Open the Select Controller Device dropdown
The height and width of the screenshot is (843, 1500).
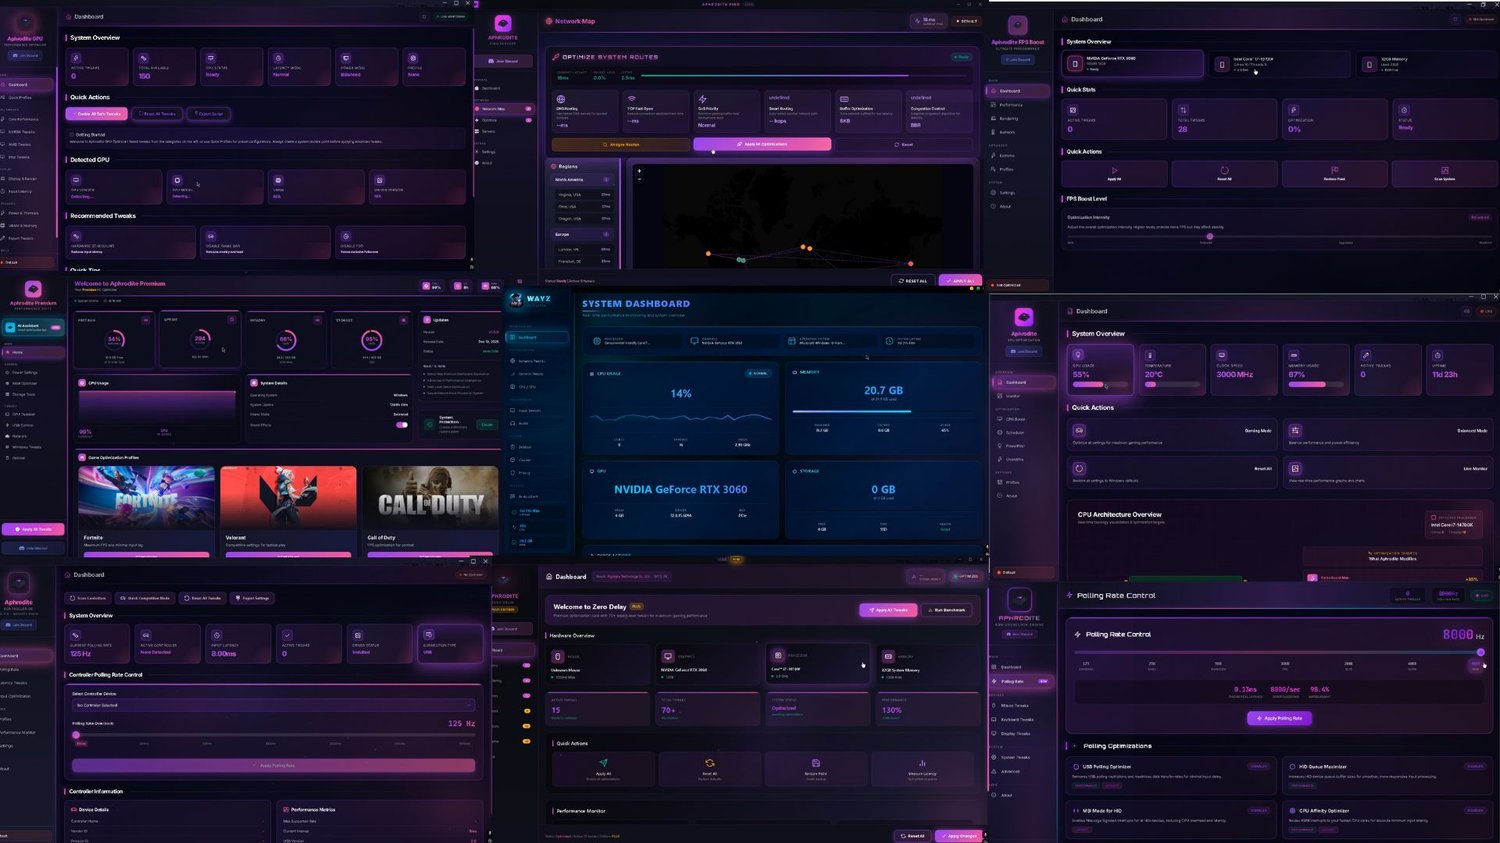point(273,705)
